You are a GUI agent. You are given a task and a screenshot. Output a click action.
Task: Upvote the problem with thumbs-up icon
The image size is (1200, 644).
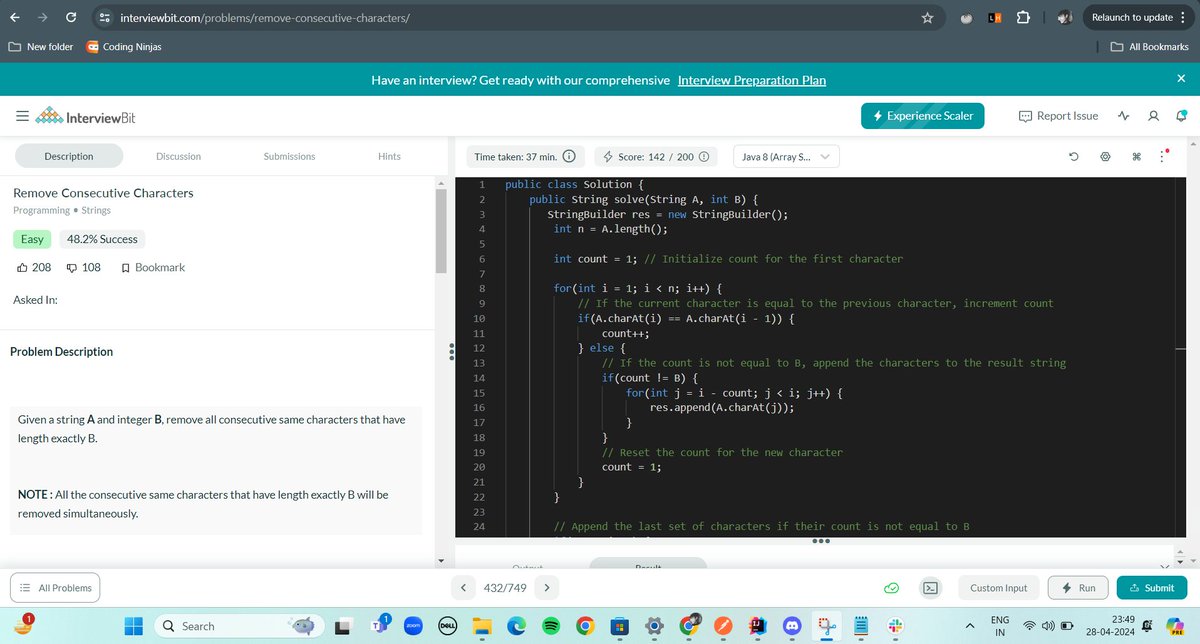coord(23,267)
